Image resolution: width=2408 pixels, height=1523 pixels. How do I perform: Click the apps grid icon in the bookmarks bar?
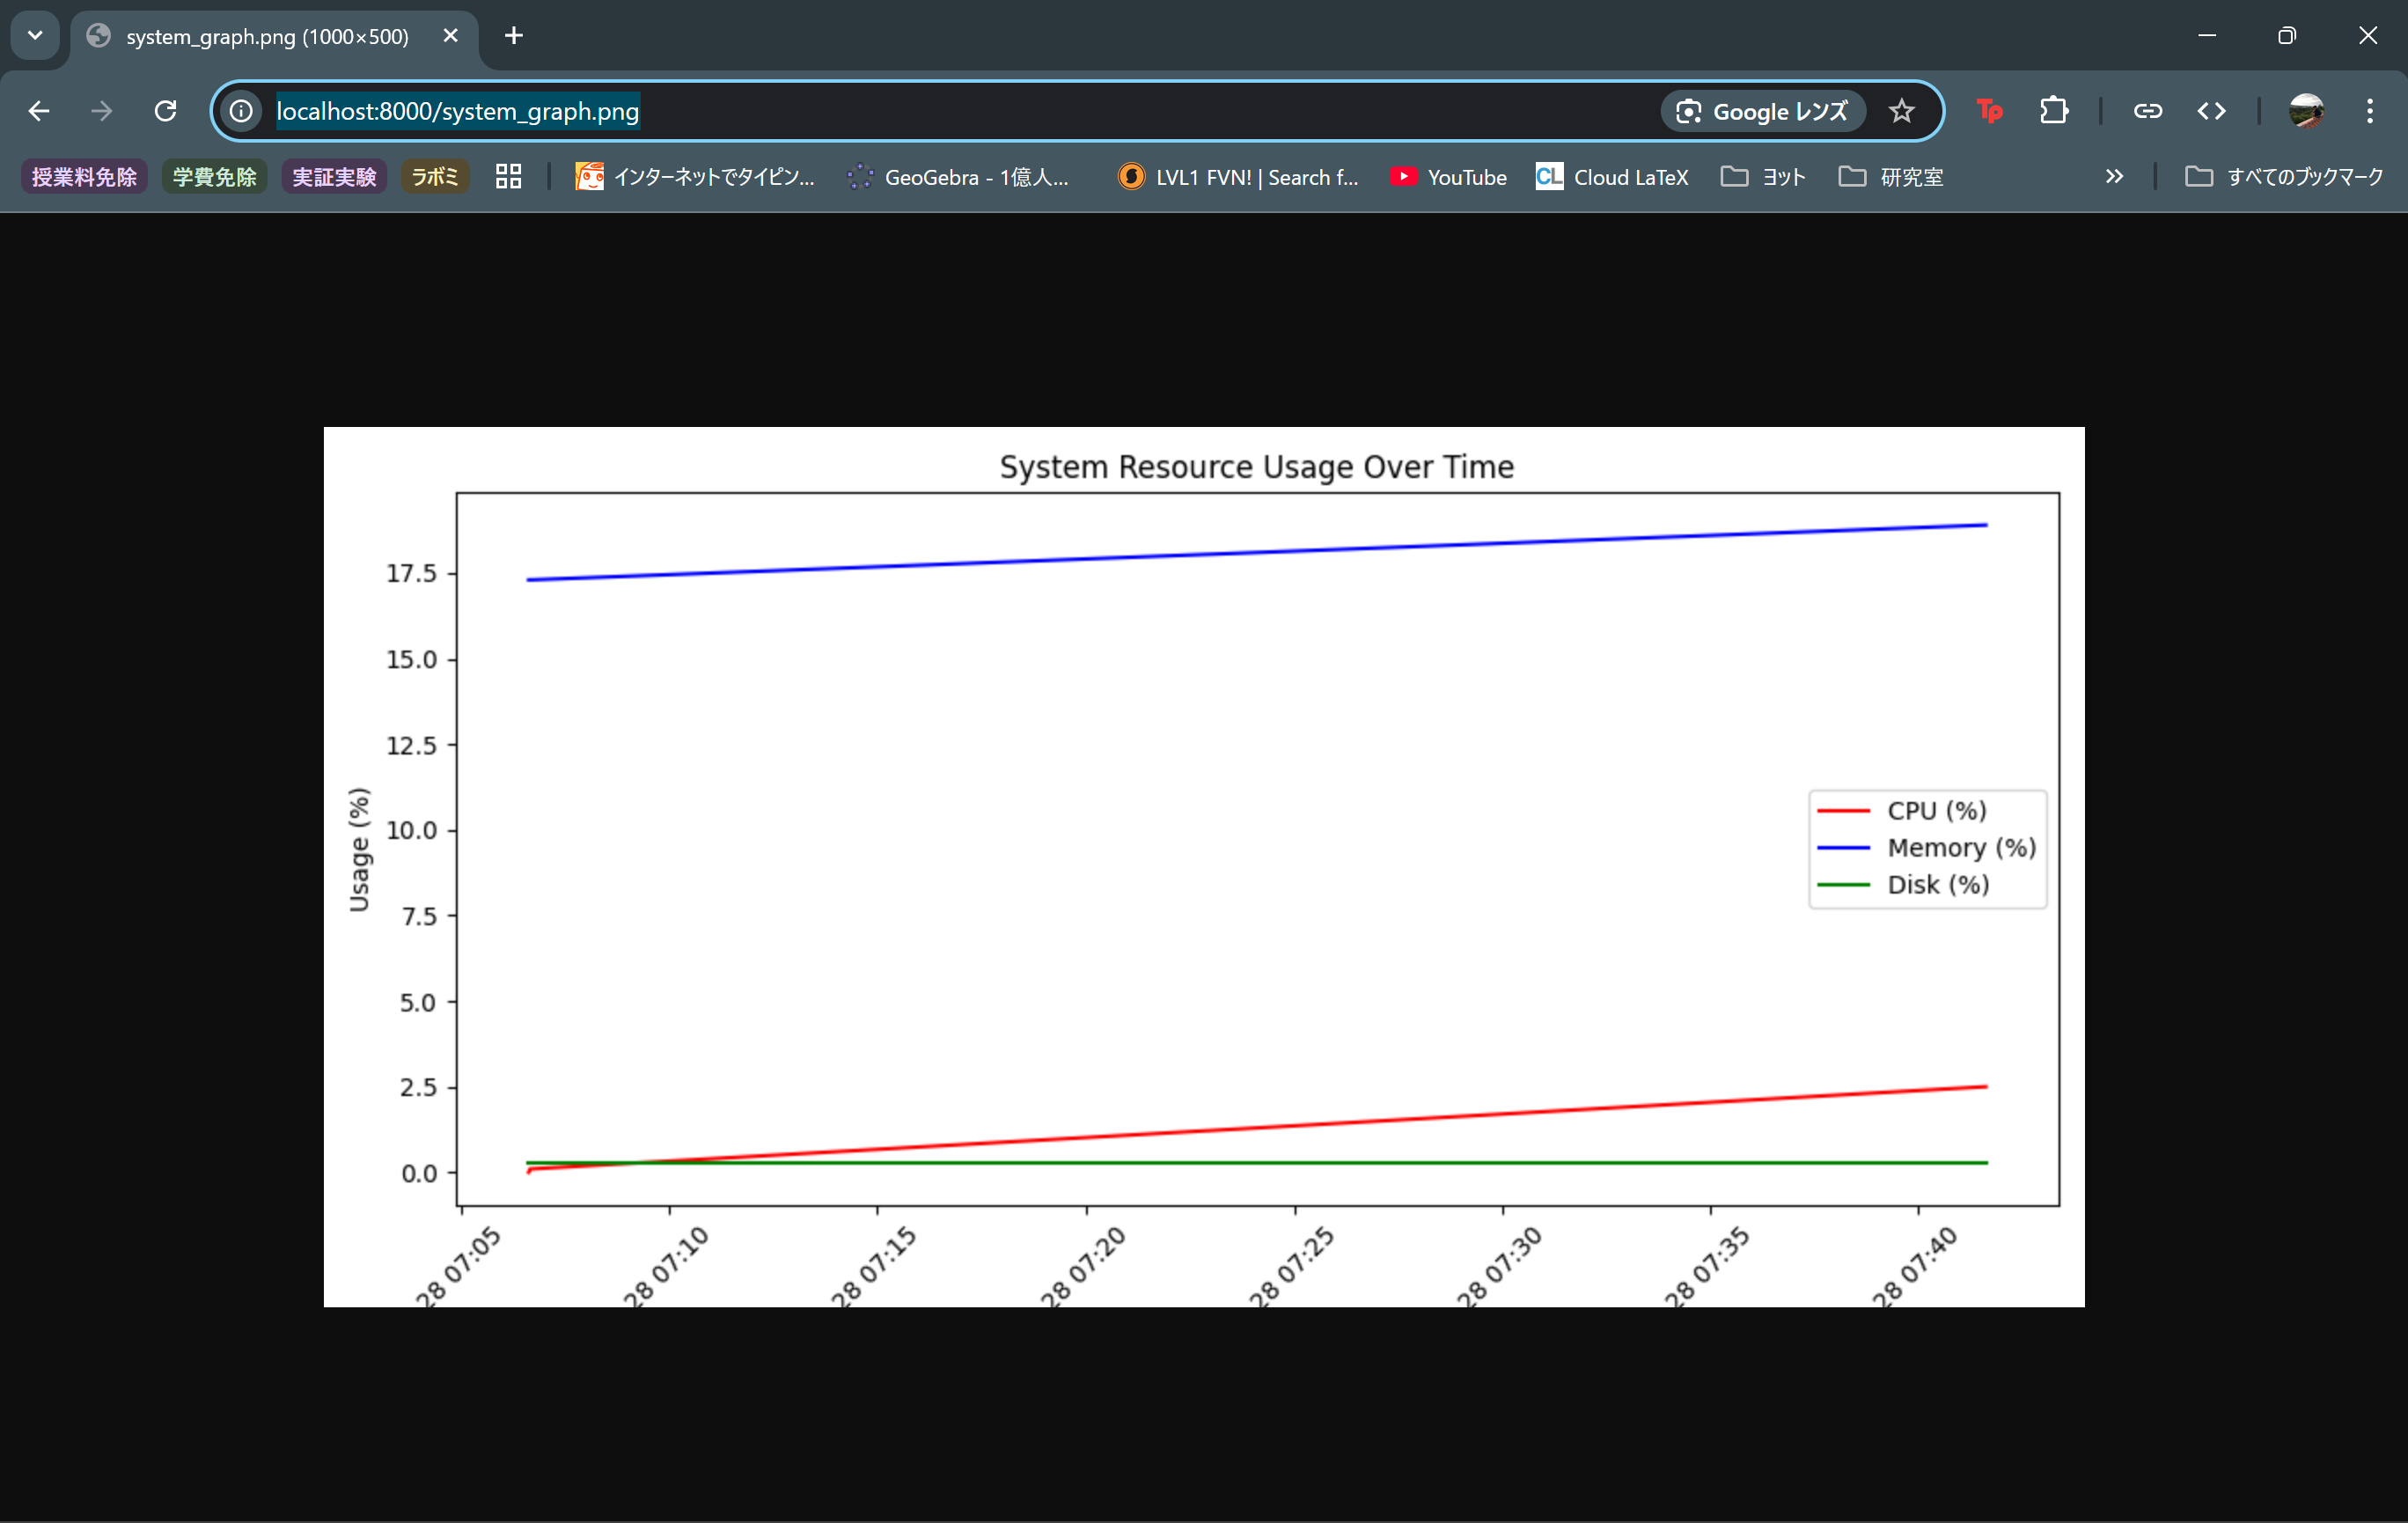tap(507, 176)
